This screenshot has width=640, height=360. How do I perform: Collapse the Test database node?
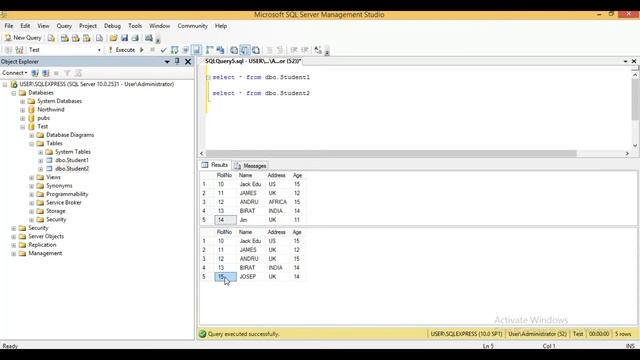point(22,127)
